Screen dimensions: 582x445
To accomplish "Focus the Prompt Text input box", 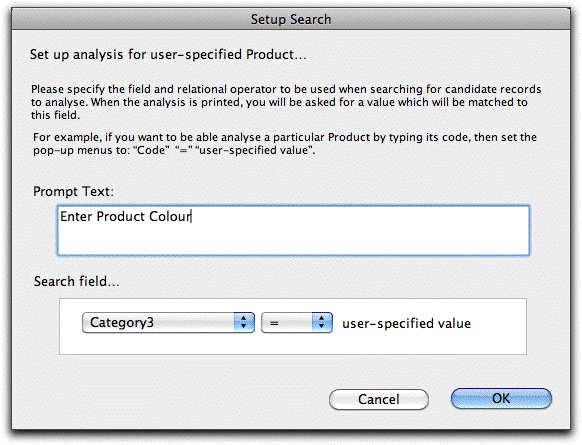I will 293,230.
